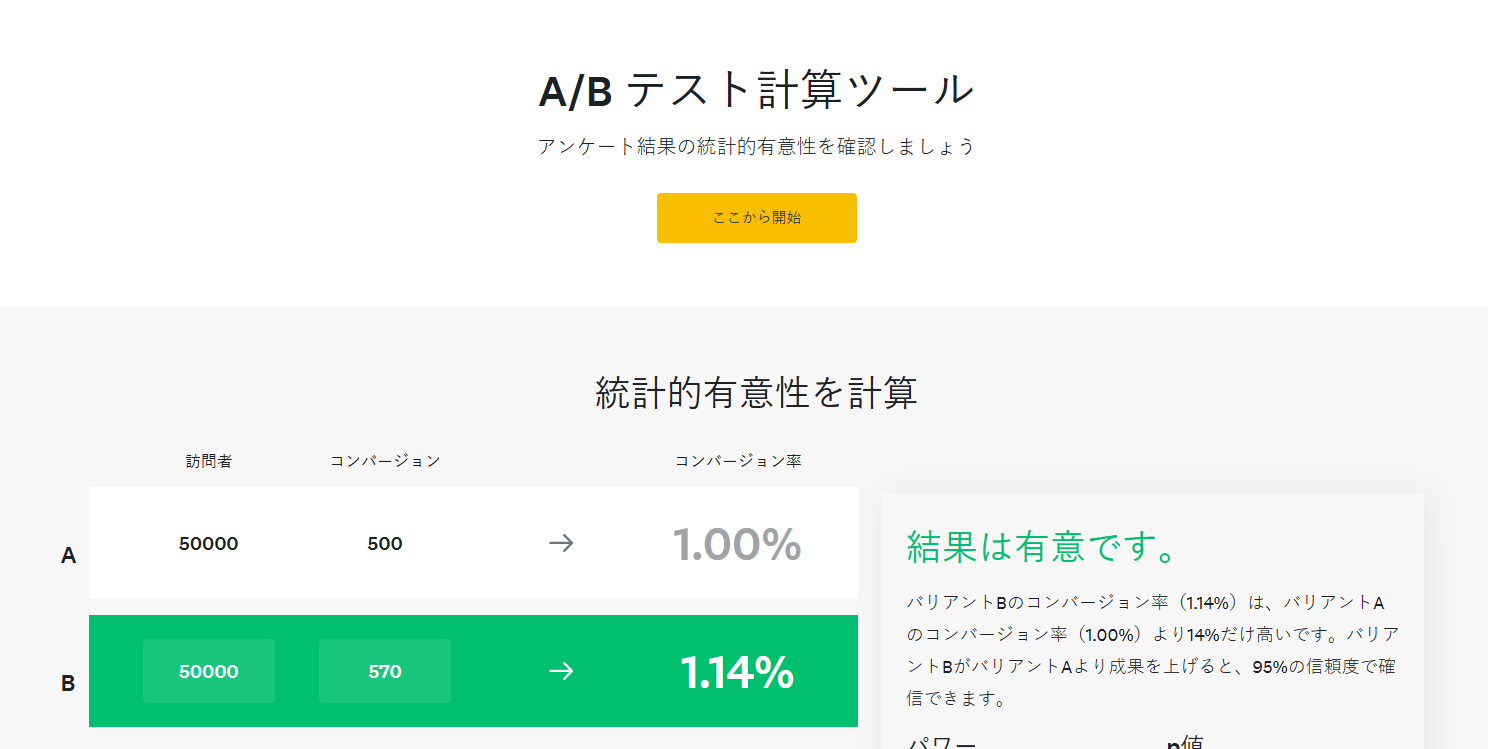
Task: Select the 1.00% conversion rate display
Action: tap(739, 543)
